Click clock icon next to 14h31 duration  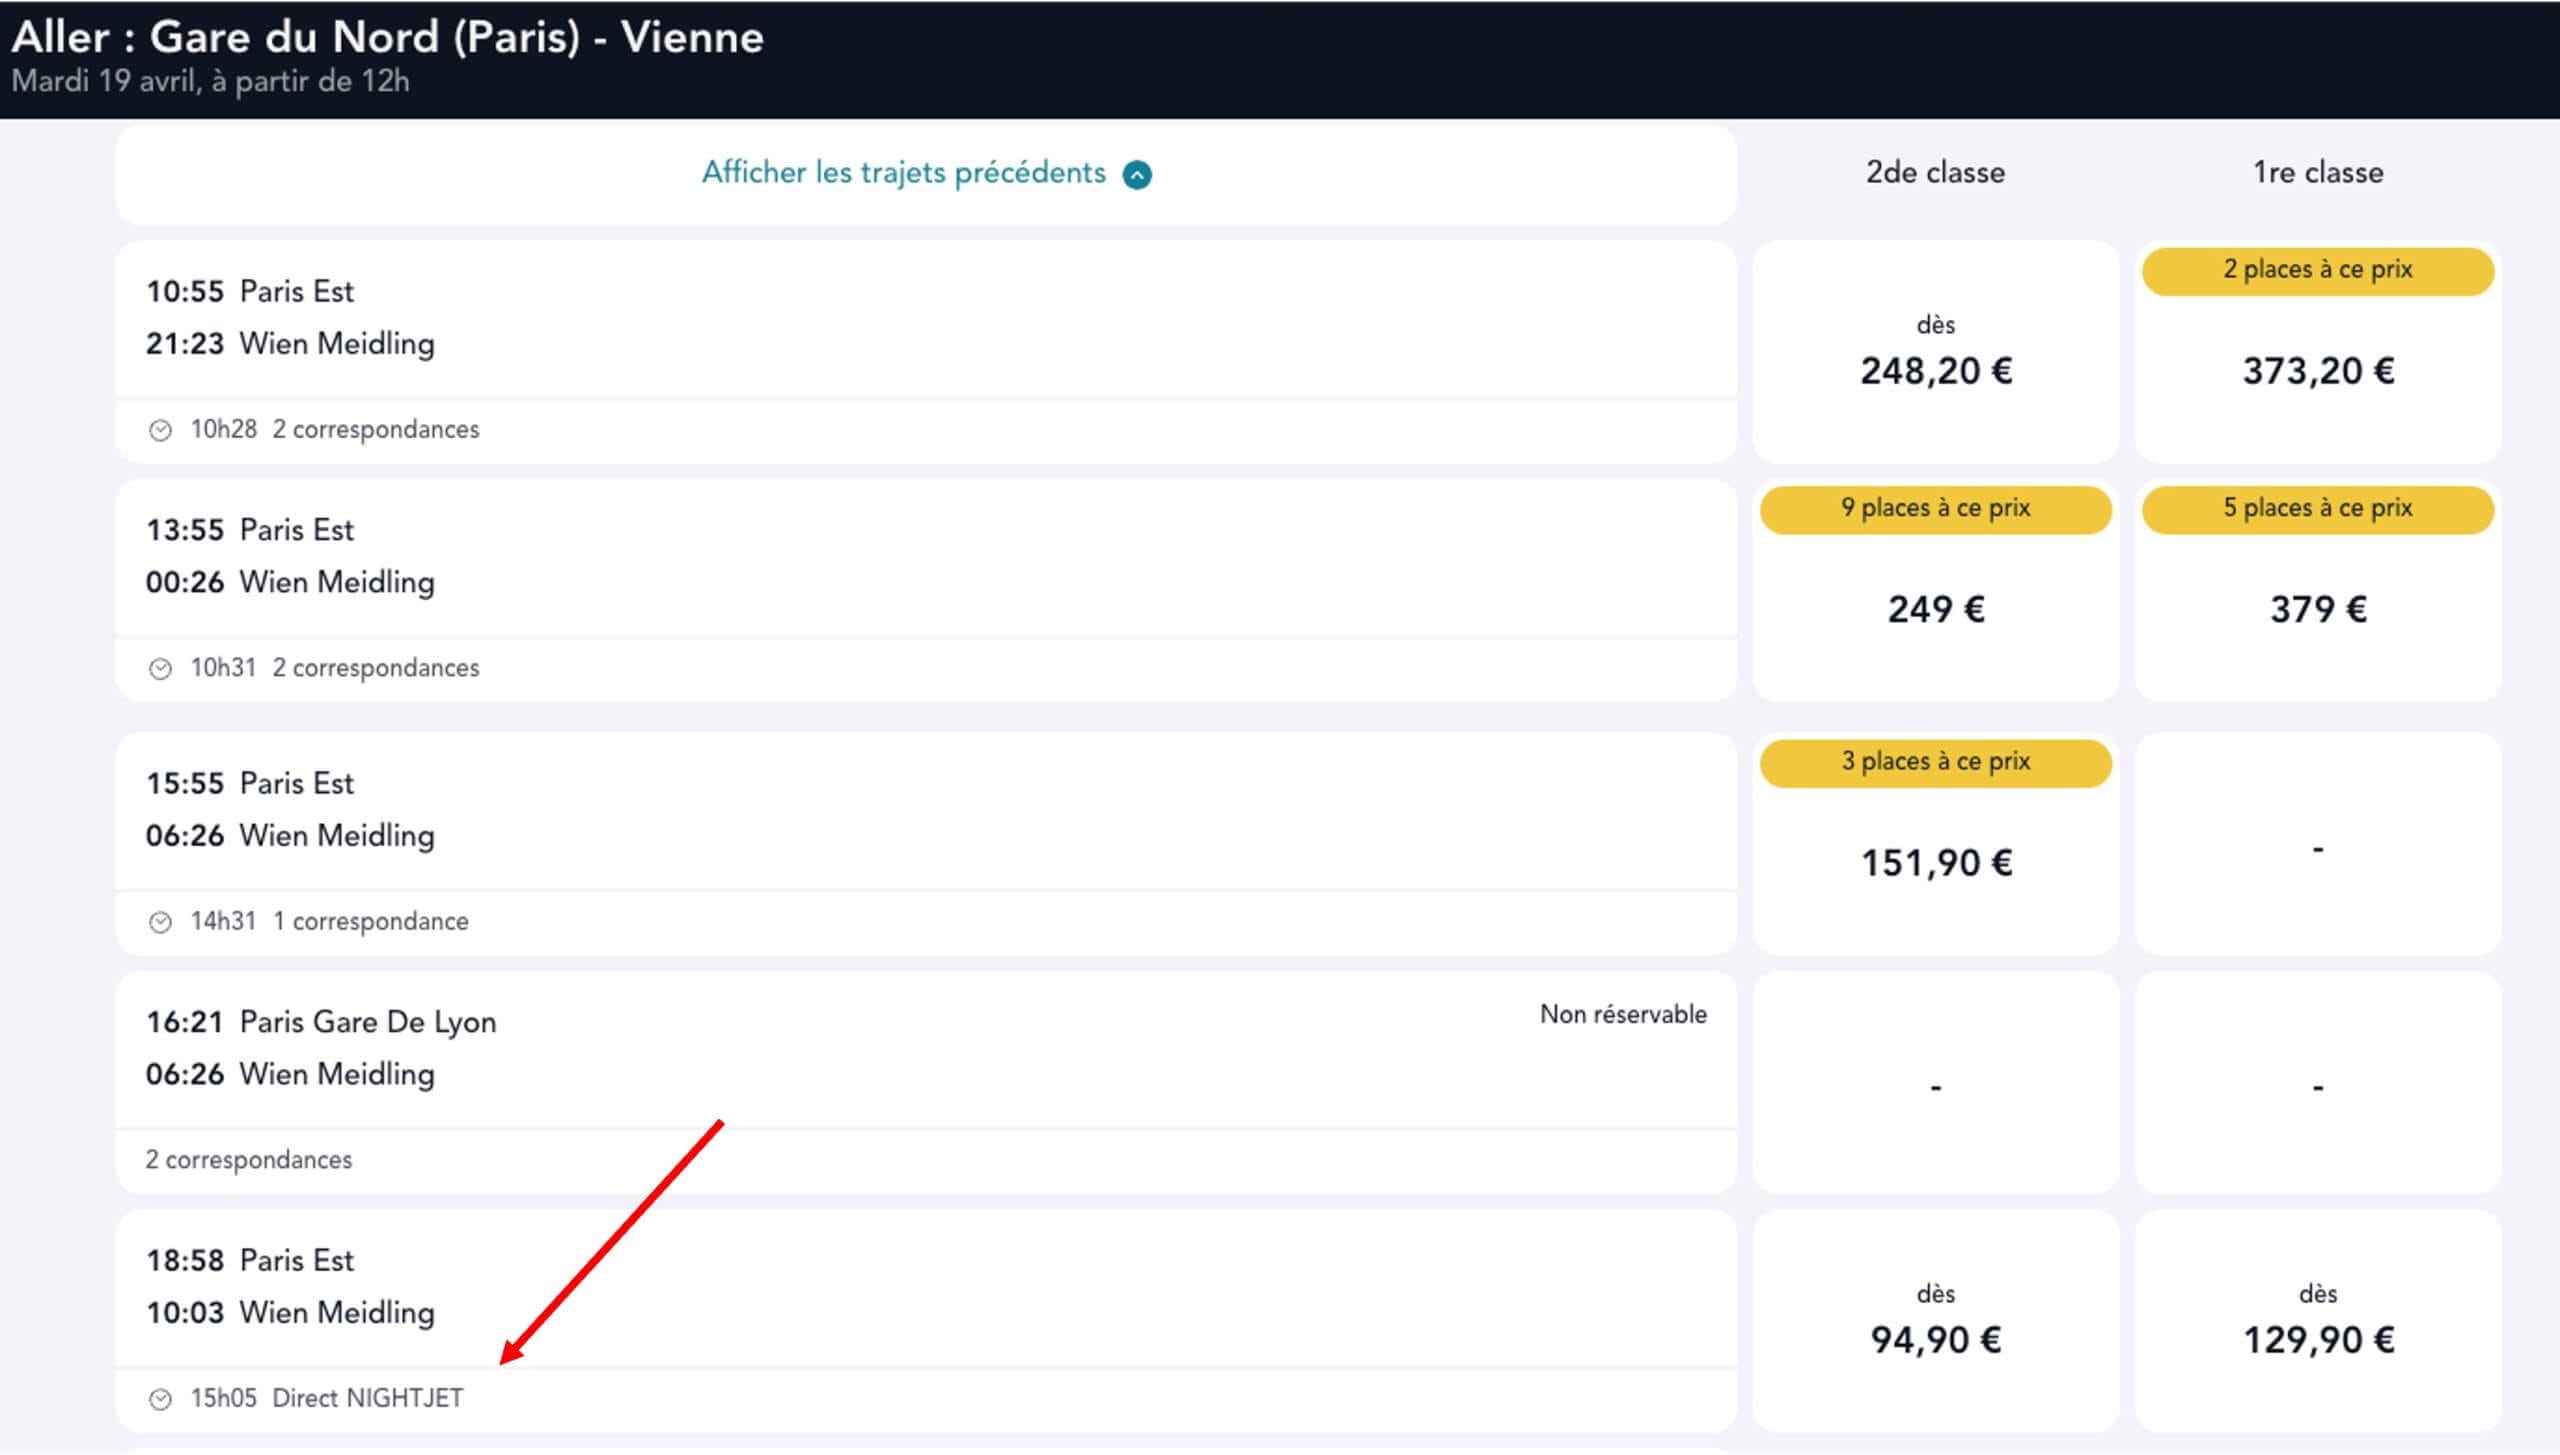click(x=160, y=922)
